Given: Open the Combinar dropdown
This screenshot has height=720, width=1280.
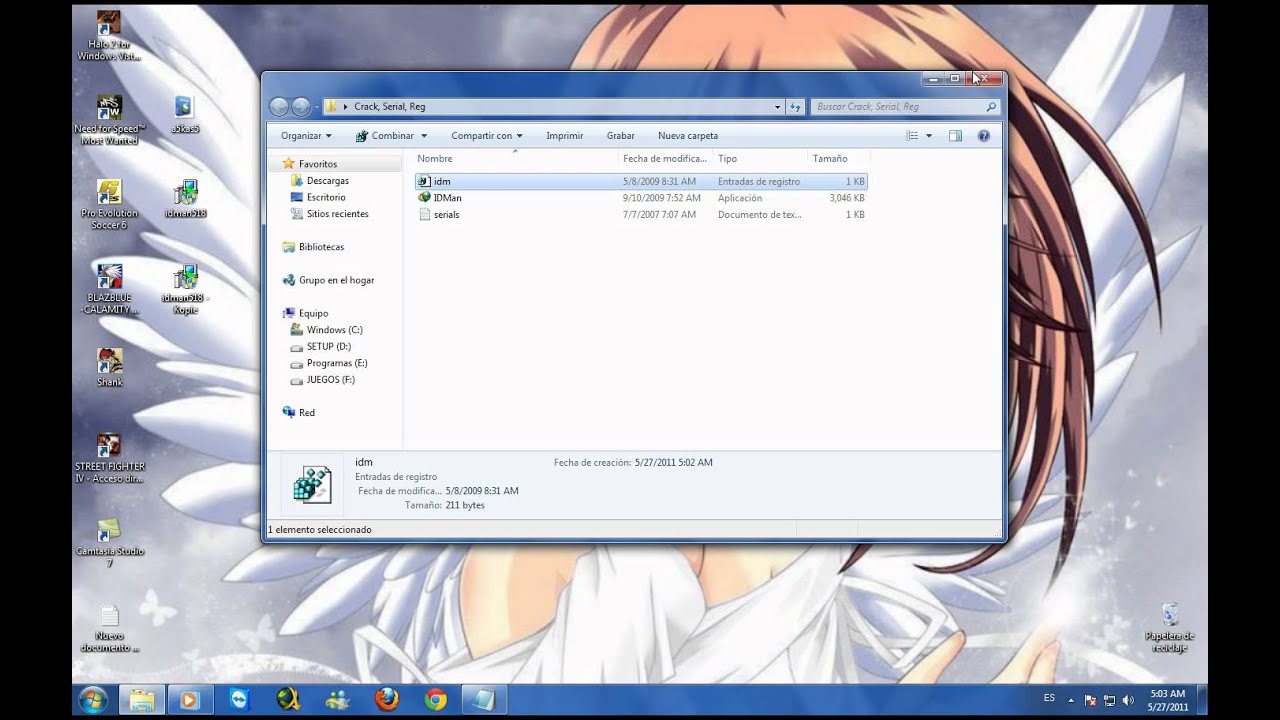Looking at the screenshot, I should tap(391, 136).
